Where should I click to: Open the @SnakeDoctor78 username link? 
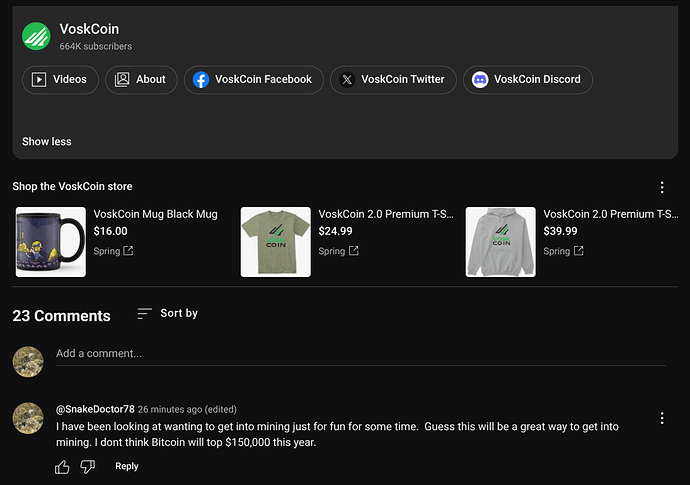coord(95,409)
